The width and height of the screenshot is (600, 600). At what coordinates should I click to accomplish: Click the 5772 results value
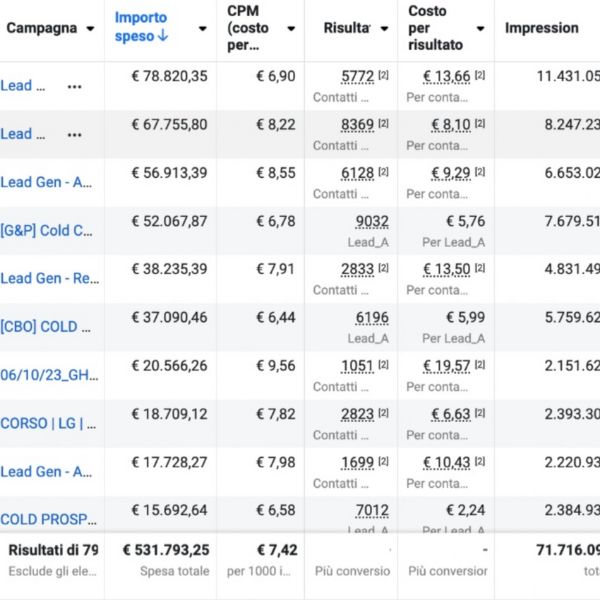pyautogui.click(x=357, y=77)
